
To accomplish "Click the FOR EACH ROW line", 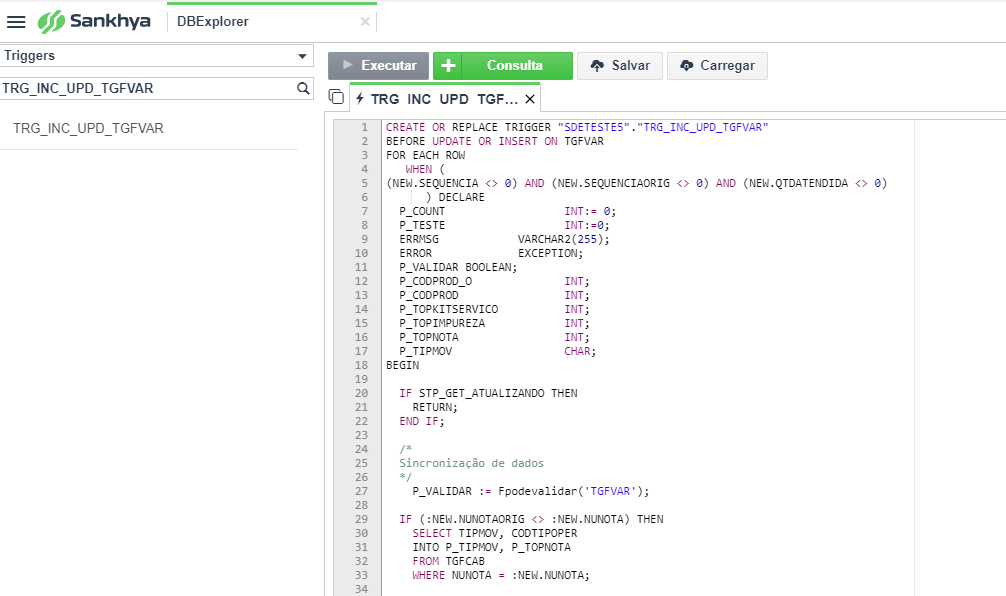I will [x=426, y=155].
